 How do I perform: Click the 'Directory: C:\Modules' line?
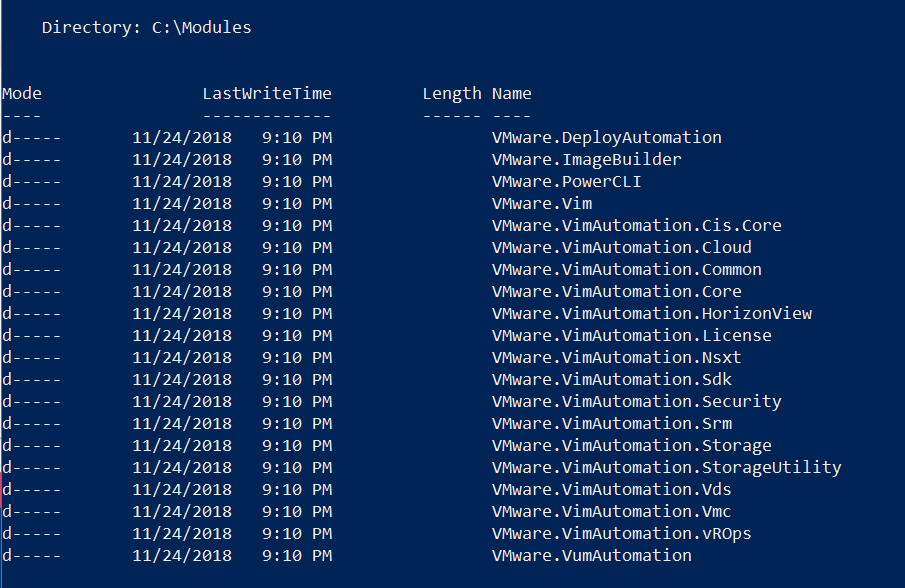147,28
